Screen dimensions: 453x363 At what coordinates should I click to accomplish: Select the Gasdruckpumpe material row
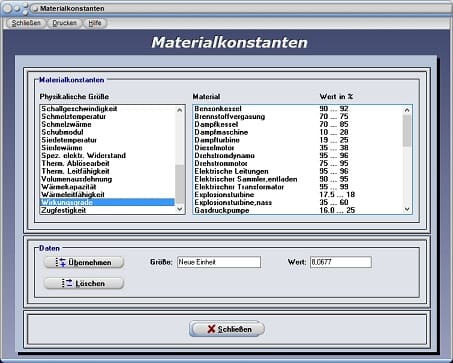(298, 210)
